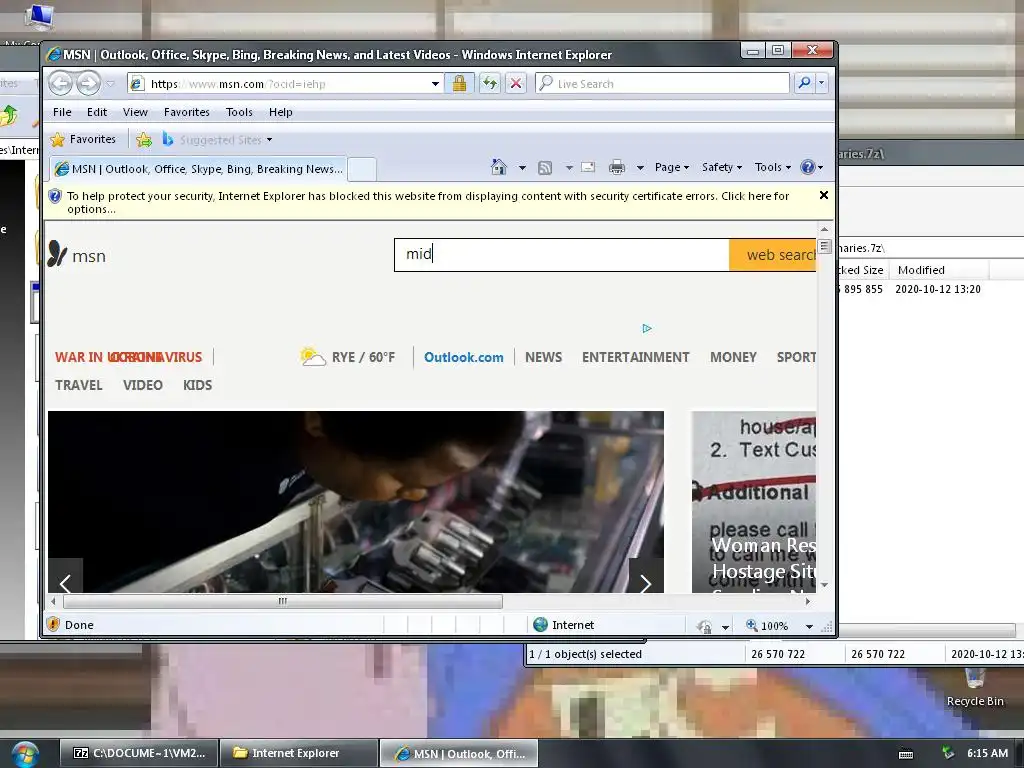1024x768 pixels.
Task: Click the 100% zoom level button
Action: click(x=767, y=626)
